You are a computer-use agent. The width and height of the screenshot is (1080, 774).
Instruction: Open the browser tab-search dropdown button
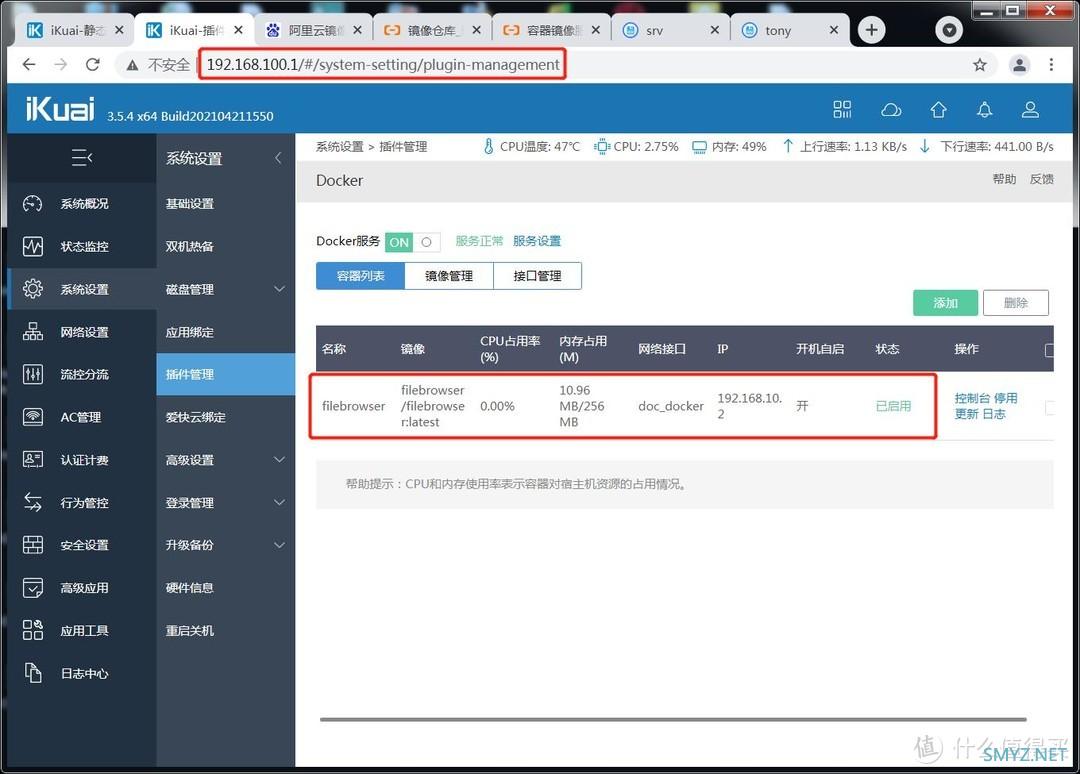pyautogui.click(x=948, y=30)
